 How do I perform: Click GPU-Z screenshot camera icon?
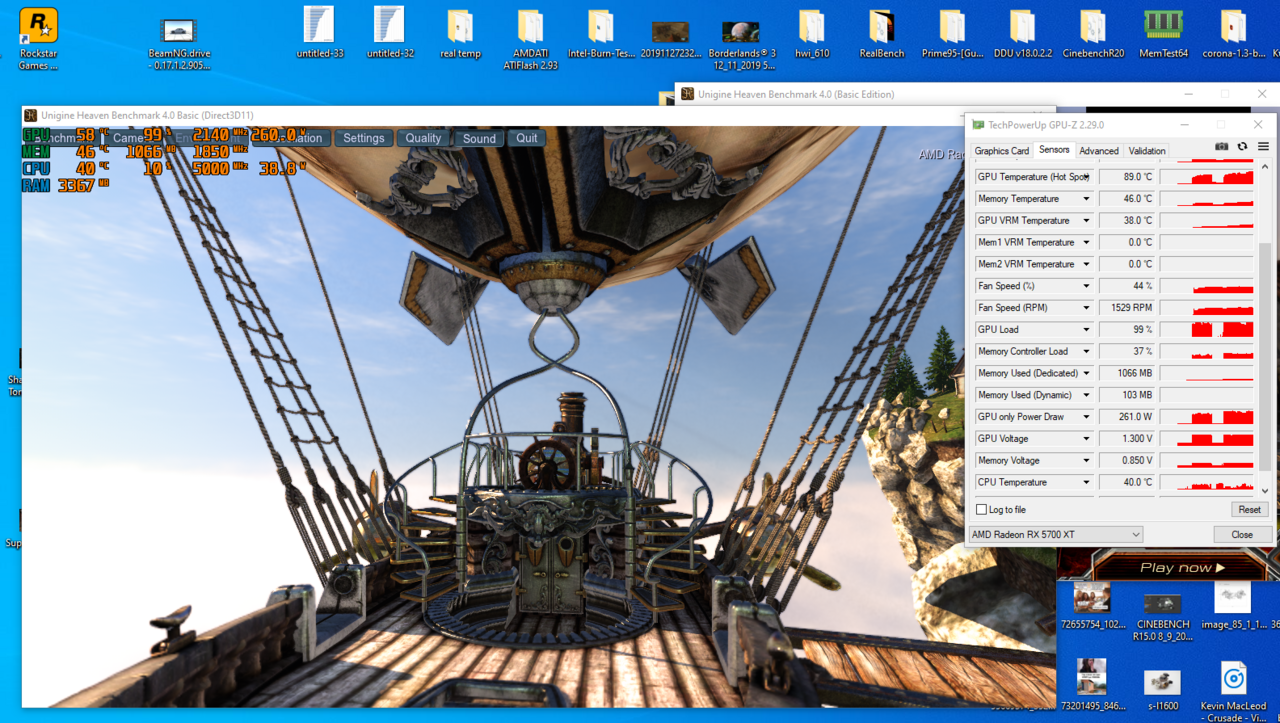(x=1221, y=146)
